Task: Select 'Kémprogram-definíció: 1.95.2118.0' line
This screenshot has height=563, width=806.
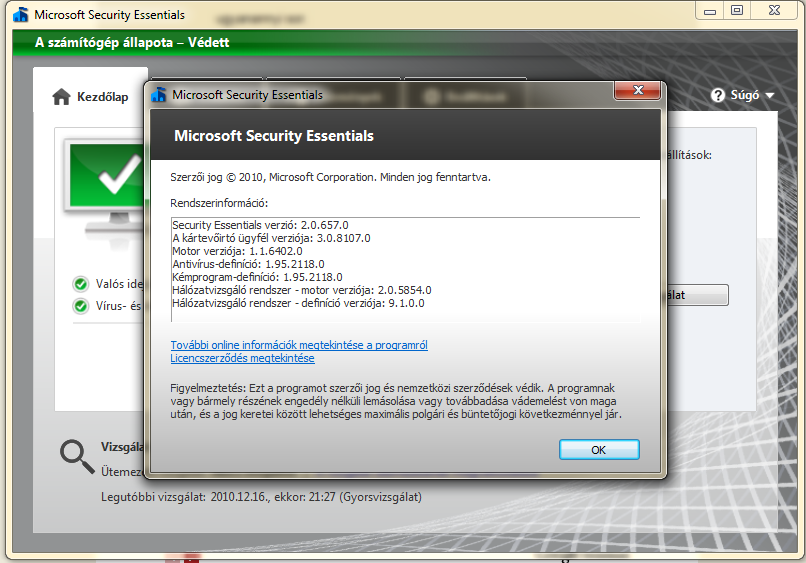Action: pyautogui.click(x=257, y=277)
